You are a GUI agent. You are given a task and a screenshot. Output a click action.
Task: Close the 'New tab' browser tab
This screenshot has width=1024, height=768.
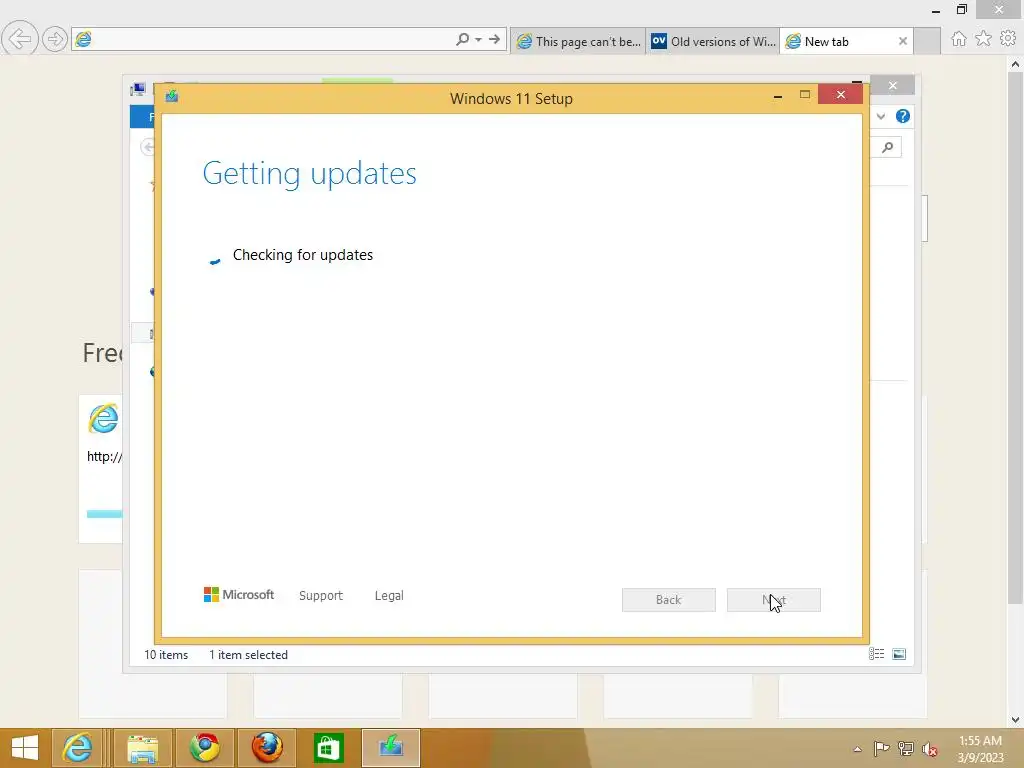click(x=903, y=41)
